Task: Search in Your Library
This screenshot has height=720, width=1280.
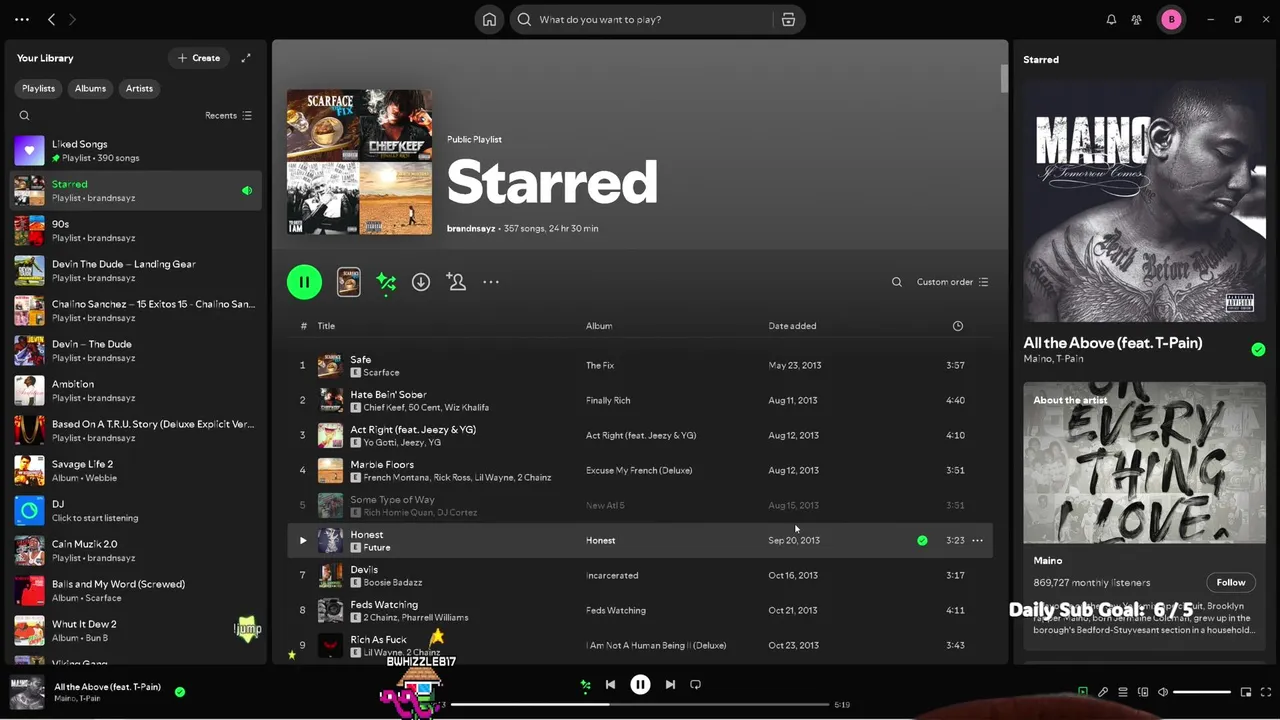Action: click(24, 115)
